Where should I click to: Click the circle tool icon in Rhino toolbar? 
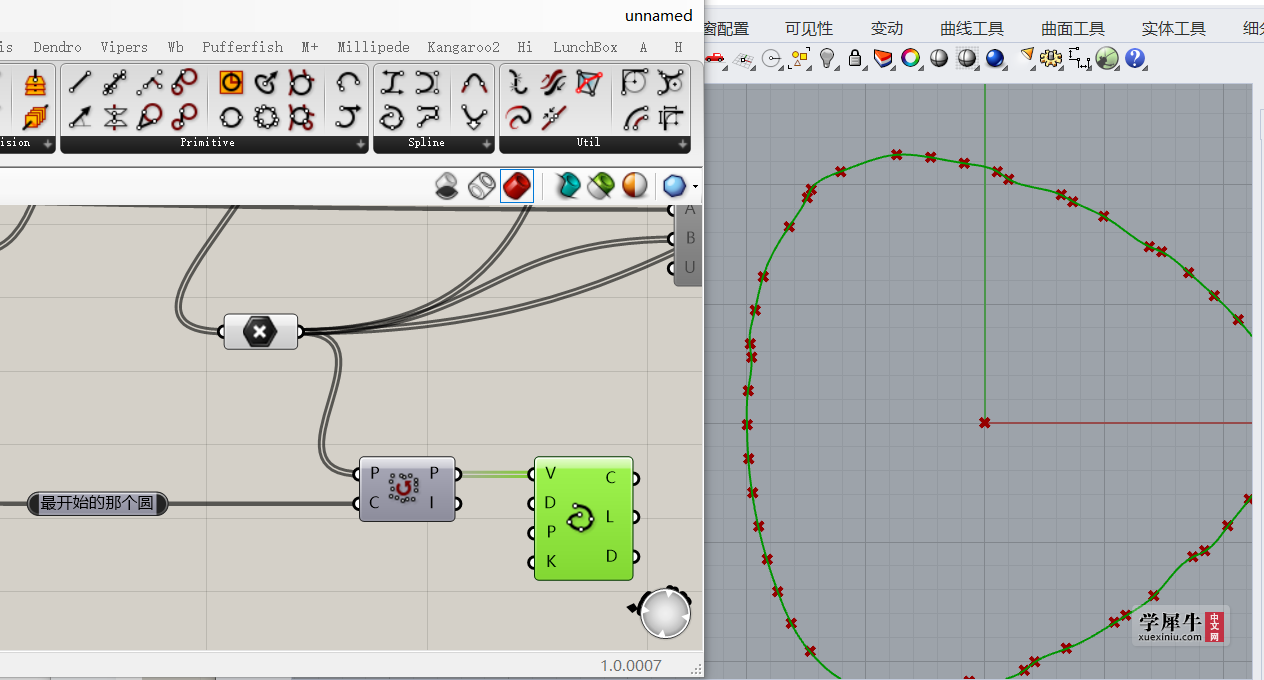(771, 59)
